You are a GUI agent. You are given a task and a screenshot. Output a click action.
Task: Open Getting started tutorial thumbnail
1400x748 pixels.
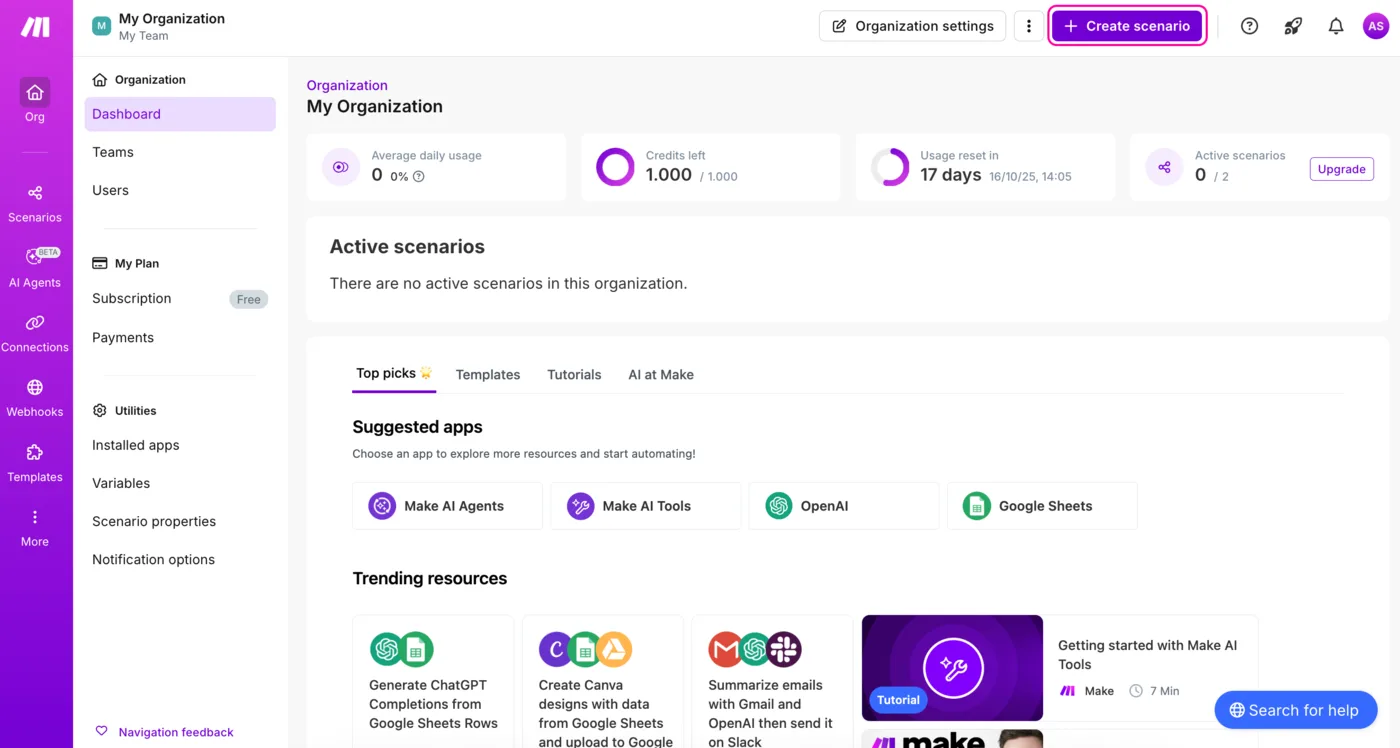click(952, 667)
